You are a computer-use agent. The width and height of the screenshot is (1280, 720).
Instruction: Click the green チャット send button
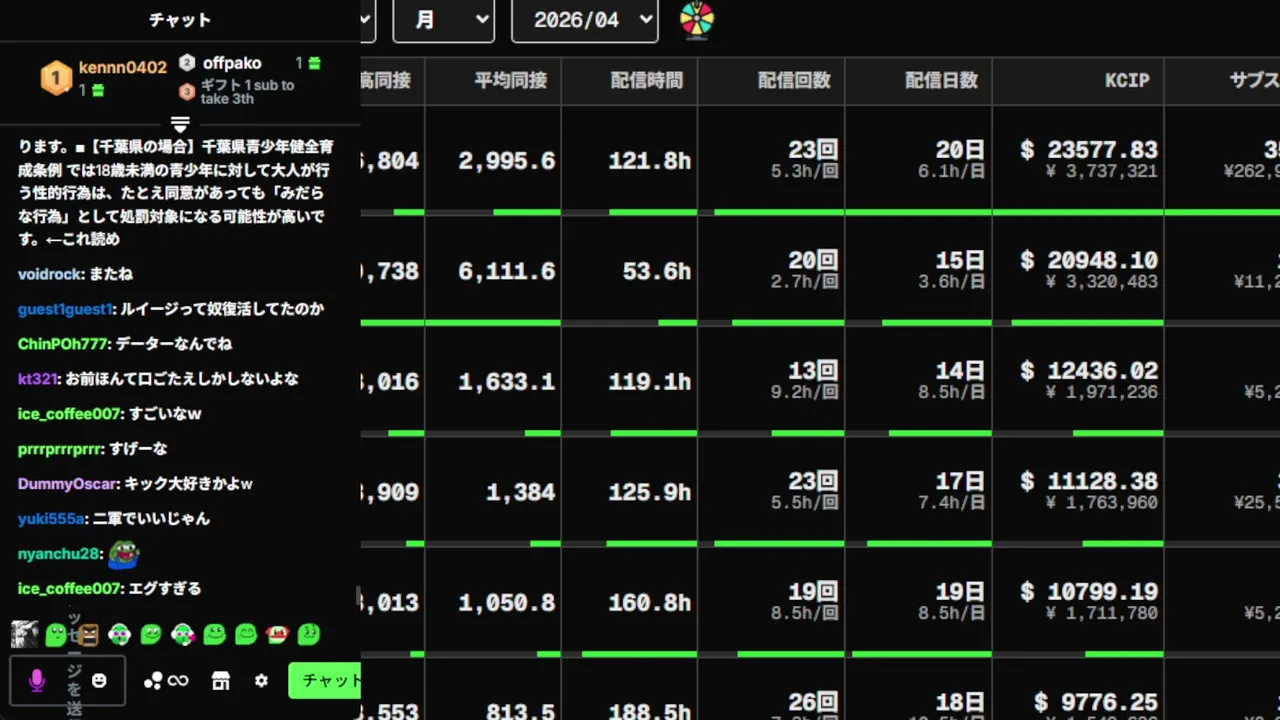click(325, 681)
